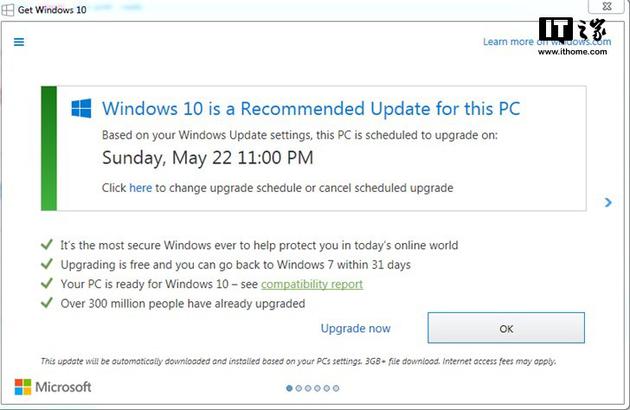This screenshot has width=630, height=410.
Task: Click the Windows logo beside the headline
Action: pos(81,108)
